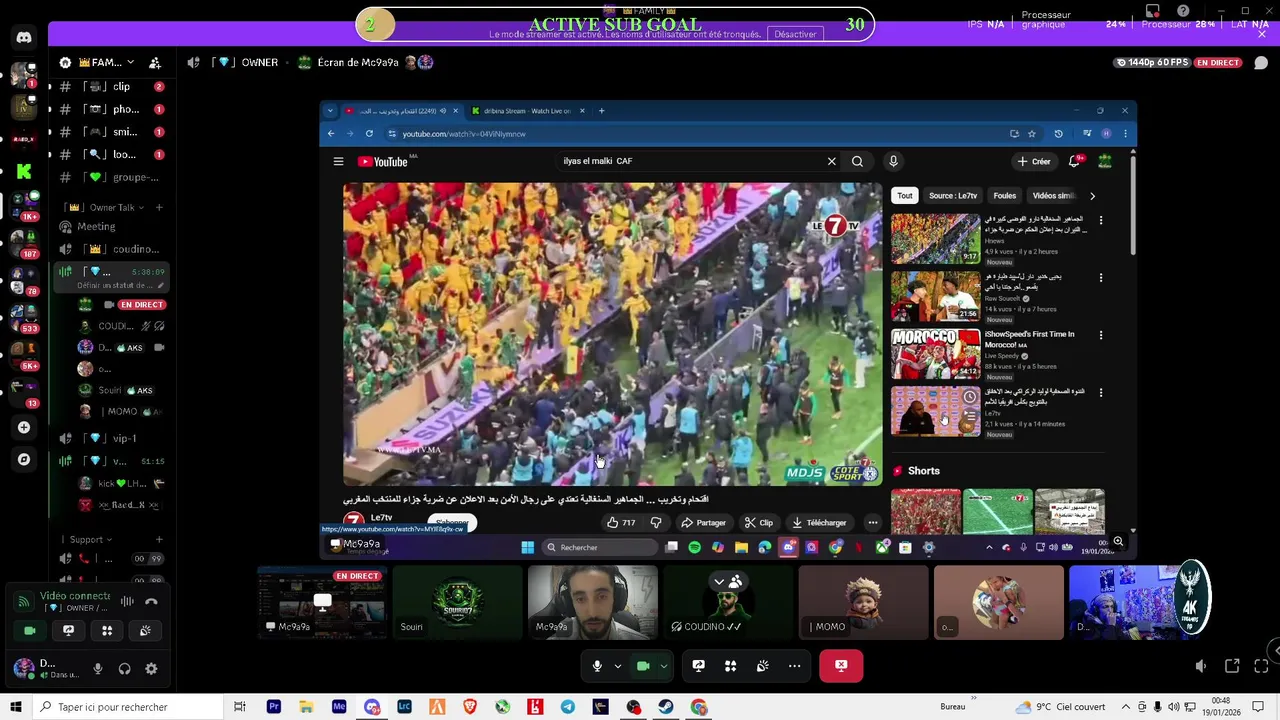Join the vip-1 voice channel
1280x720 pixels.
tap(110, 438)
